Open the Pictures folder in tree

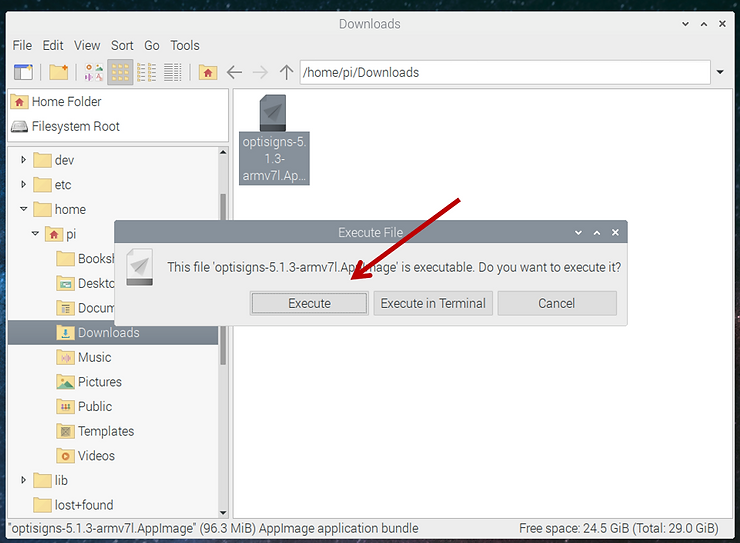[x=100, y=382]
